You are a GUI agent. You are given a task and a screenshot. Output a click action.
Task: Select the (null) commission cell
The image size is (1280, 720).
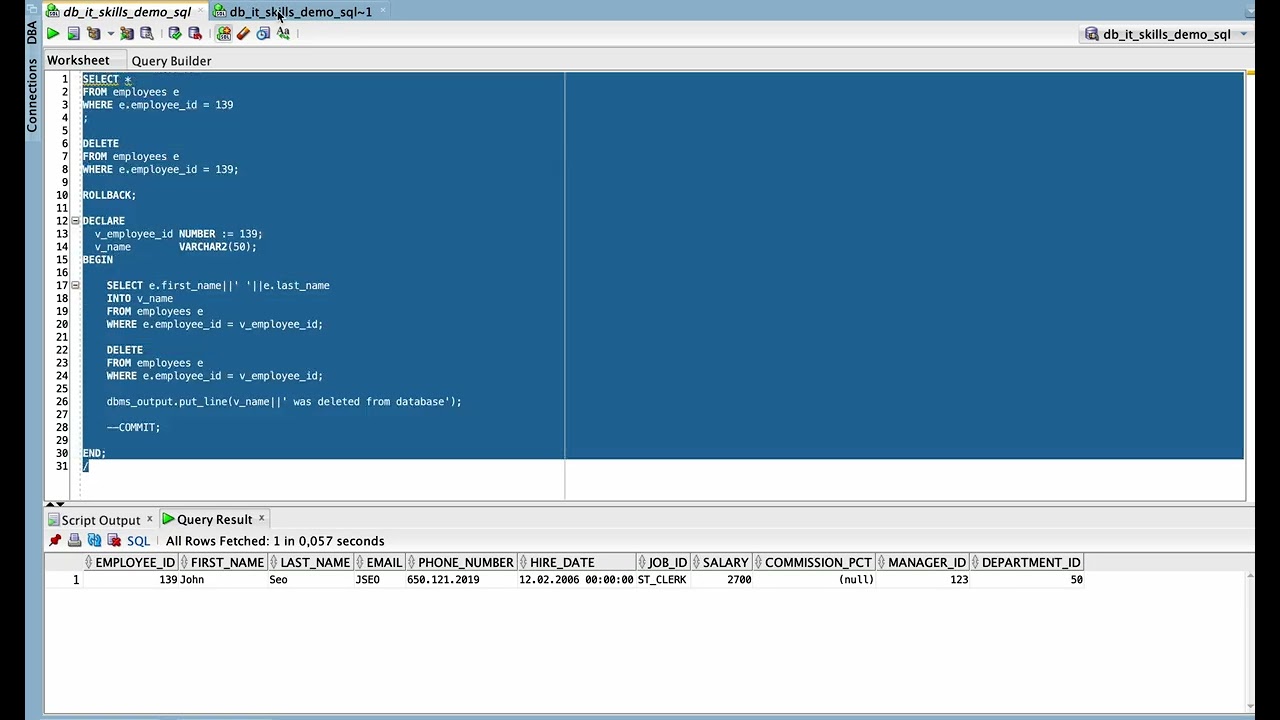pyautogui.click(x=815, y=580)
